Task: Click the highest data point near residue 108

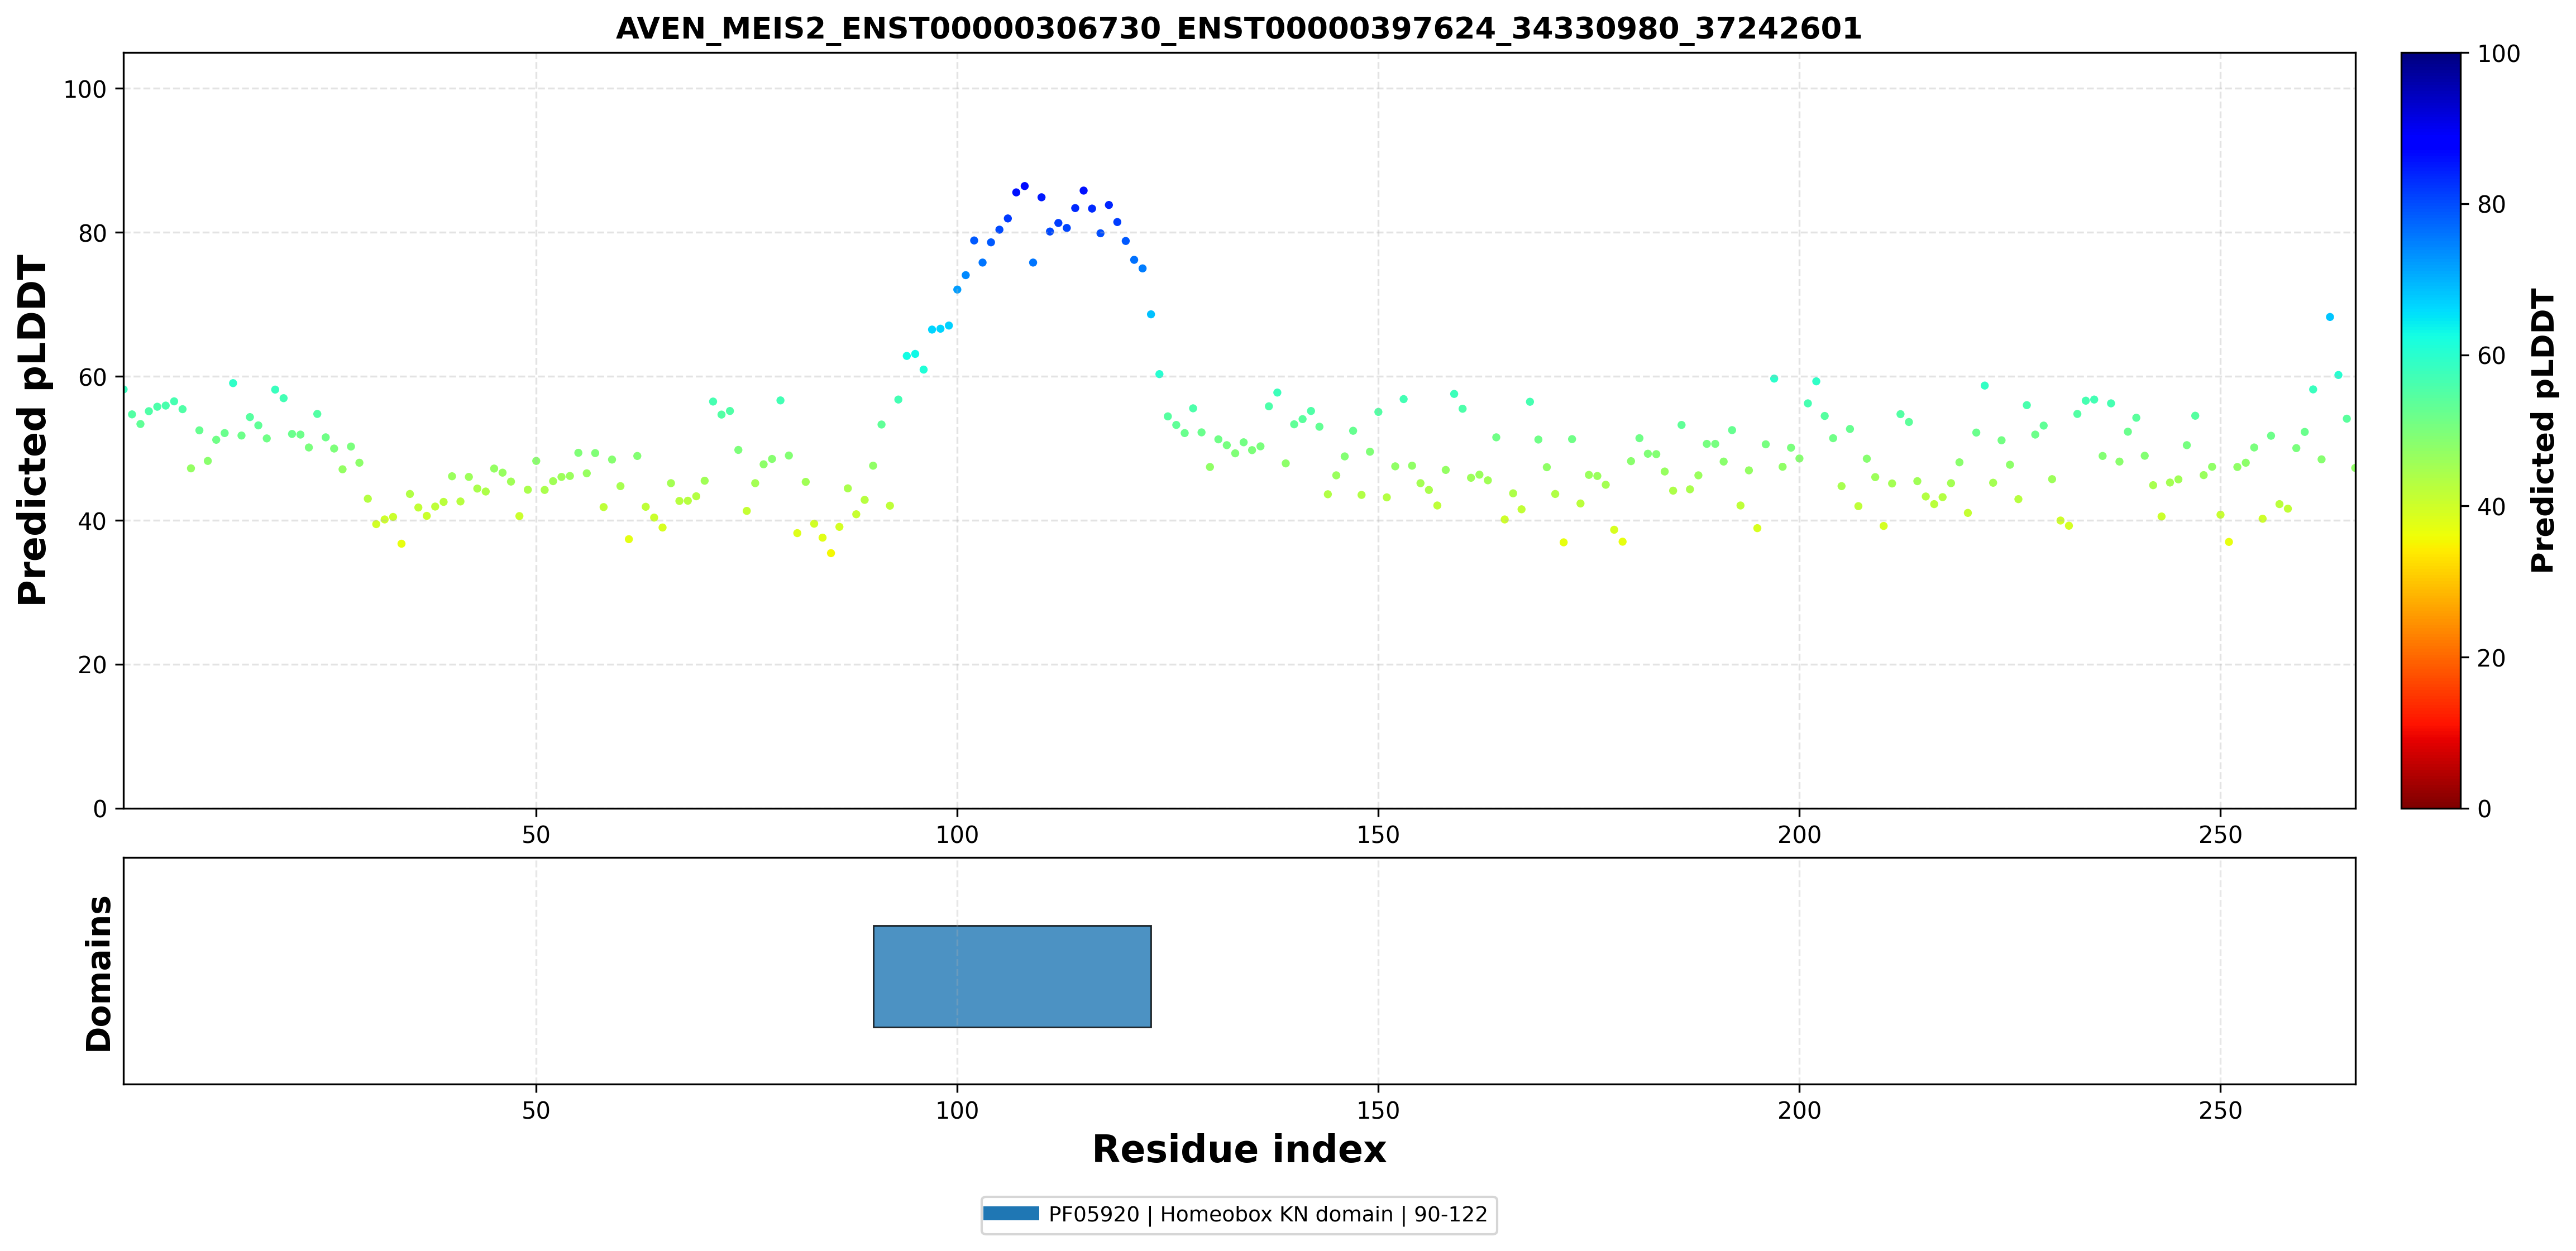Action: click(1024, 186)
